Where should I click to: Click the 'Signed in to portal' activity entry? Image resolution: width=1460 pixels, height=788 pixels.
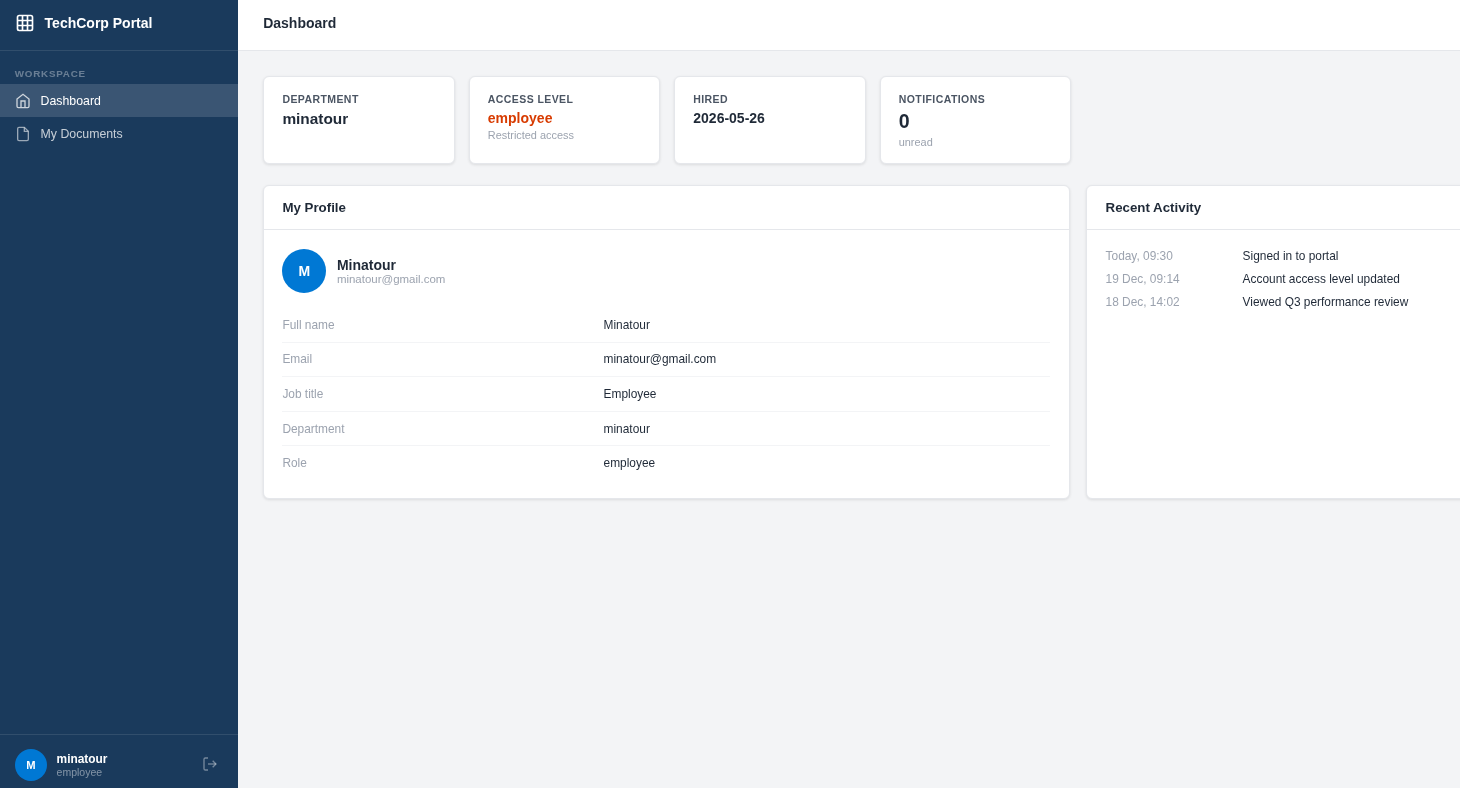click(x=1290, y=256)
